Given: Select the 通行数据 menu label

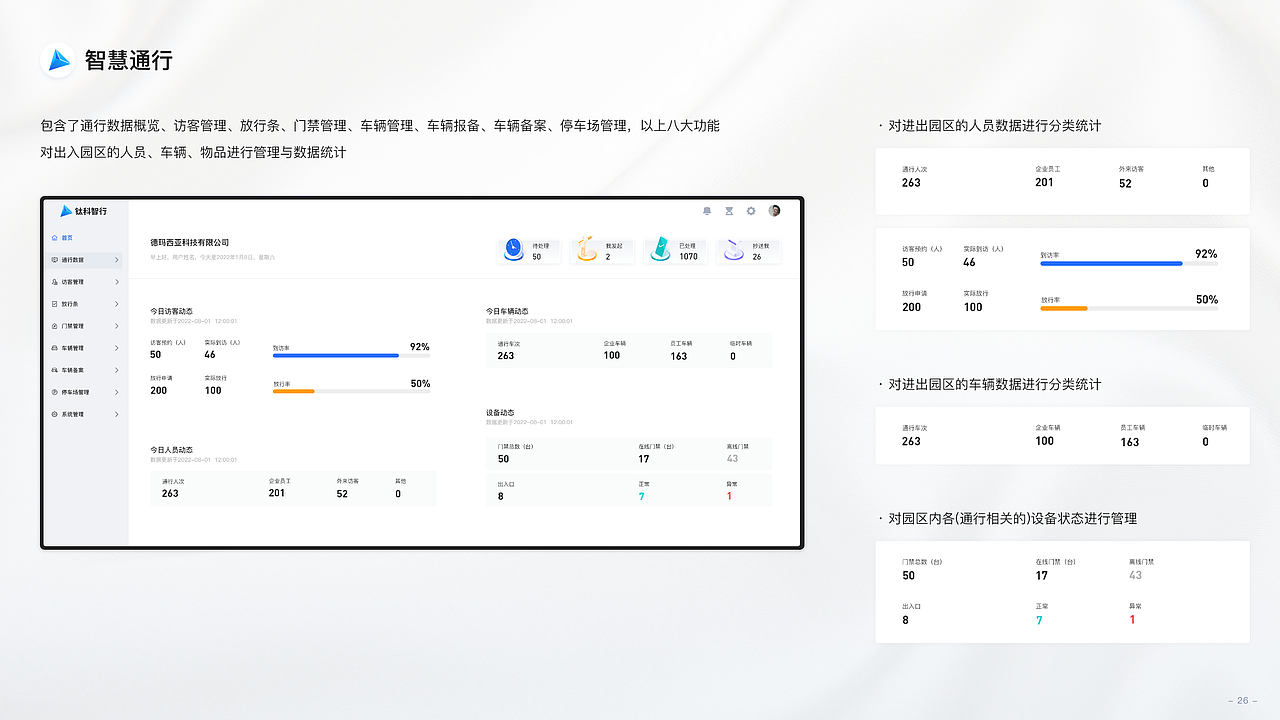Looking at the screenshot, I should pyautogui.click(x=73, y=260).
